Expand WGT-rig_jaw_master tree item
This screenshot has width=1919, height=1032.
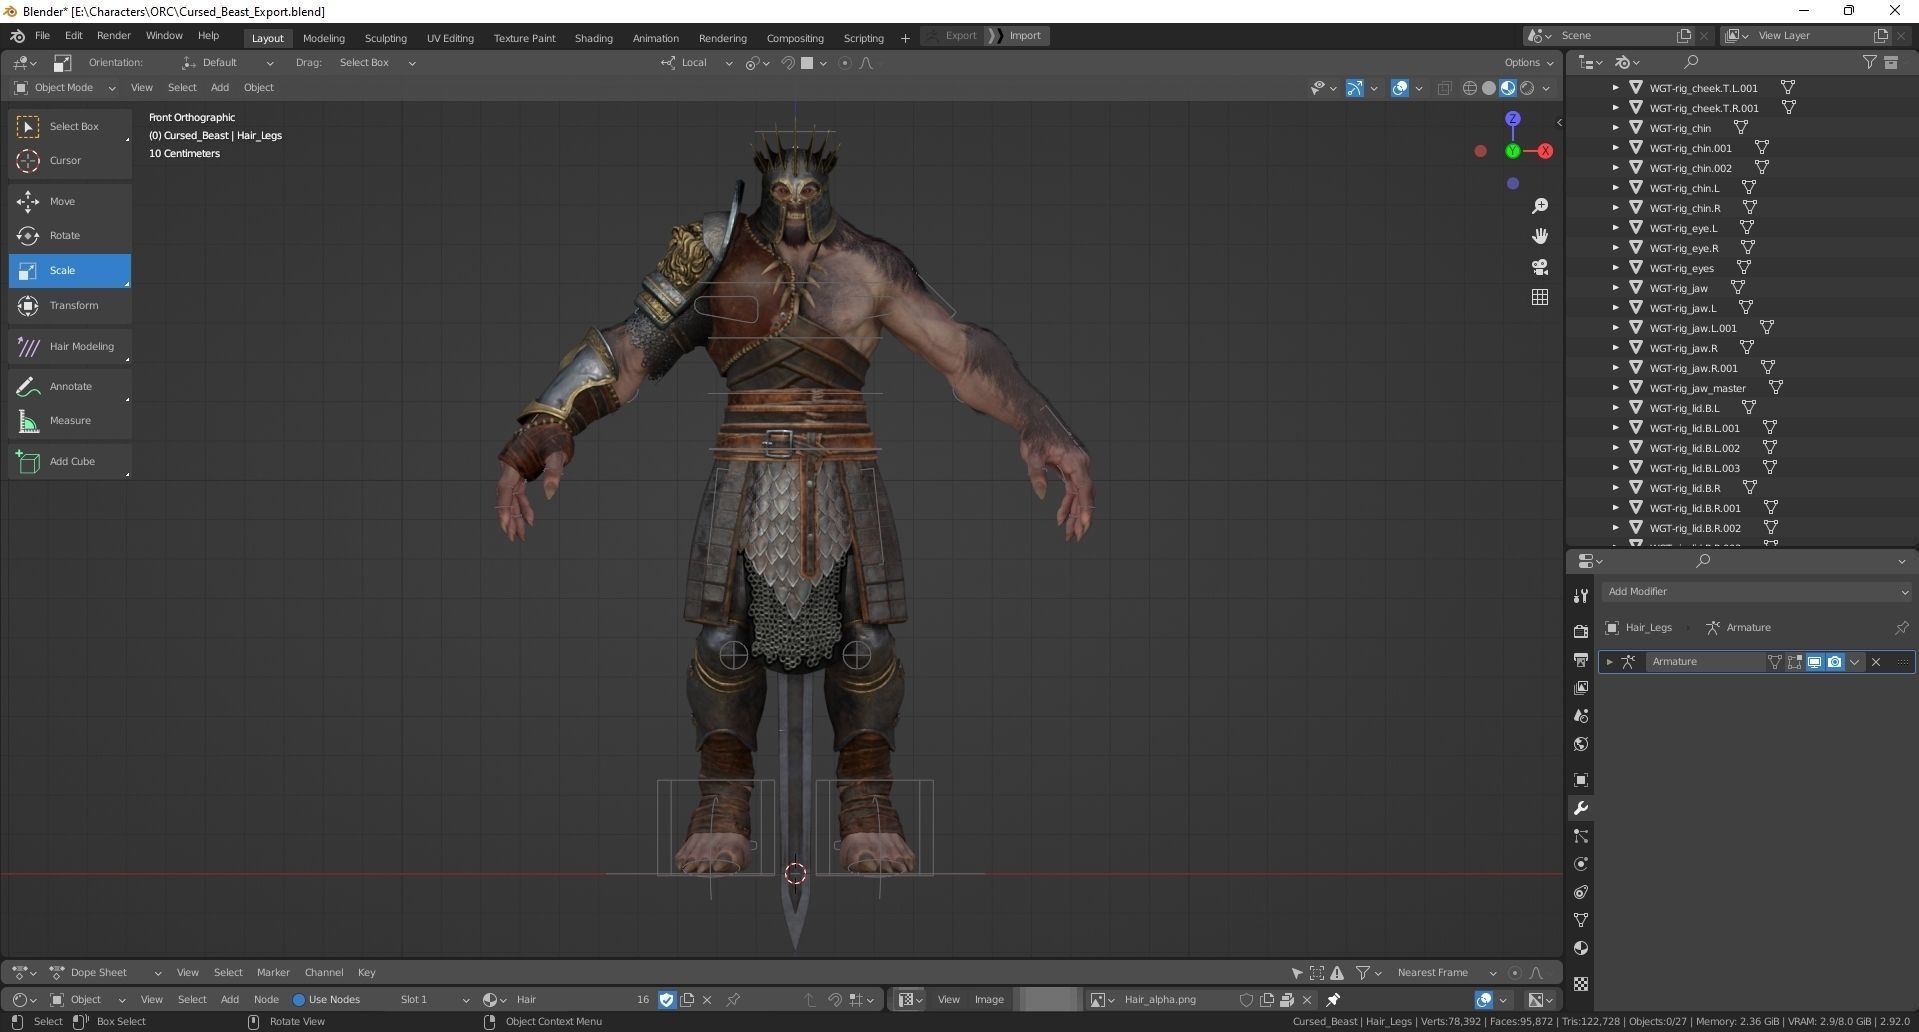point(1615,388)
